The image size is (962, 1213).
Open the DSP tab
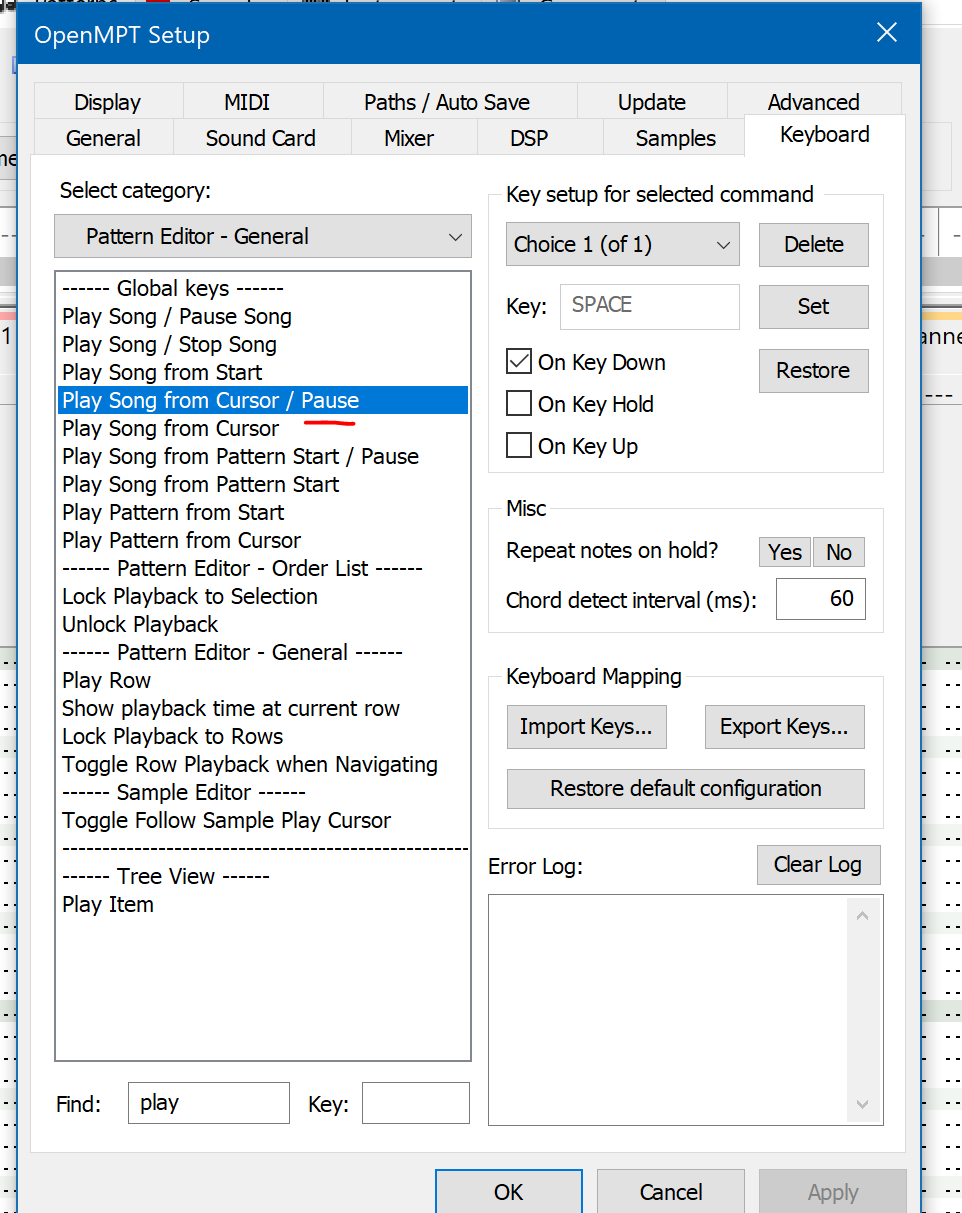(x=529, y=138)
